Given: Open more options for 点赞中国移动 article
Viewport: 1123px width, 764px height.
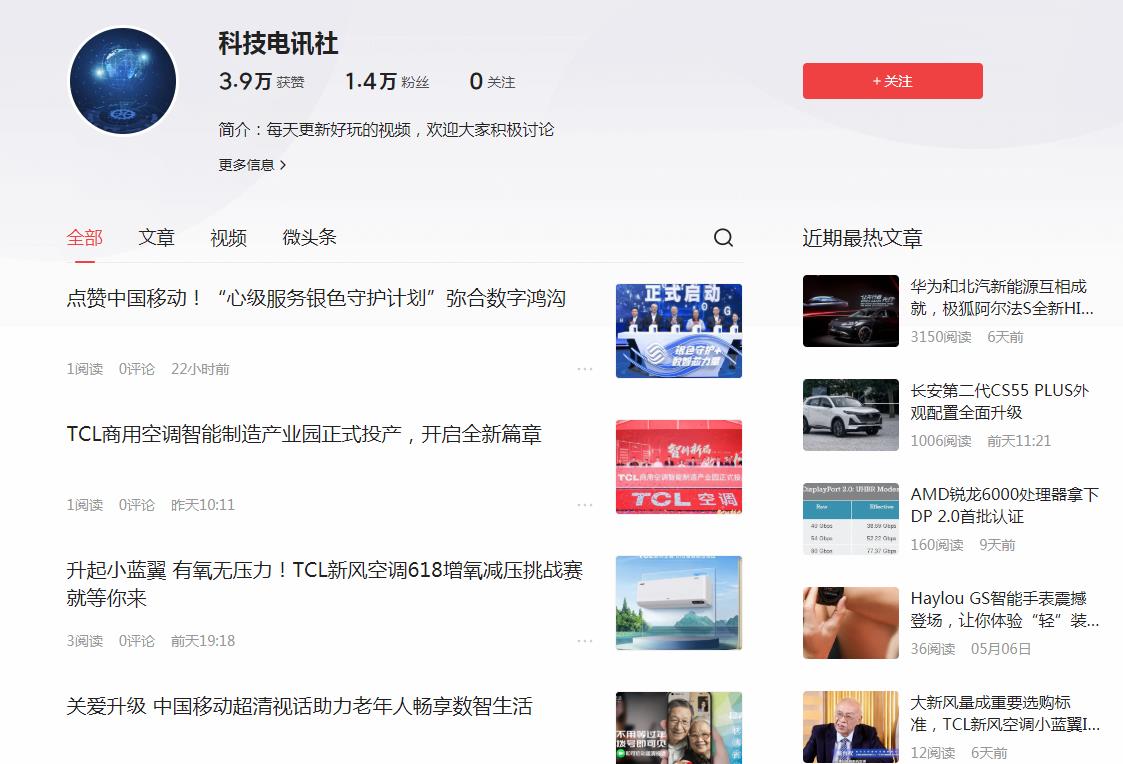Looking at the screenshot, I should pyautogui.click(x=585, y=369).
